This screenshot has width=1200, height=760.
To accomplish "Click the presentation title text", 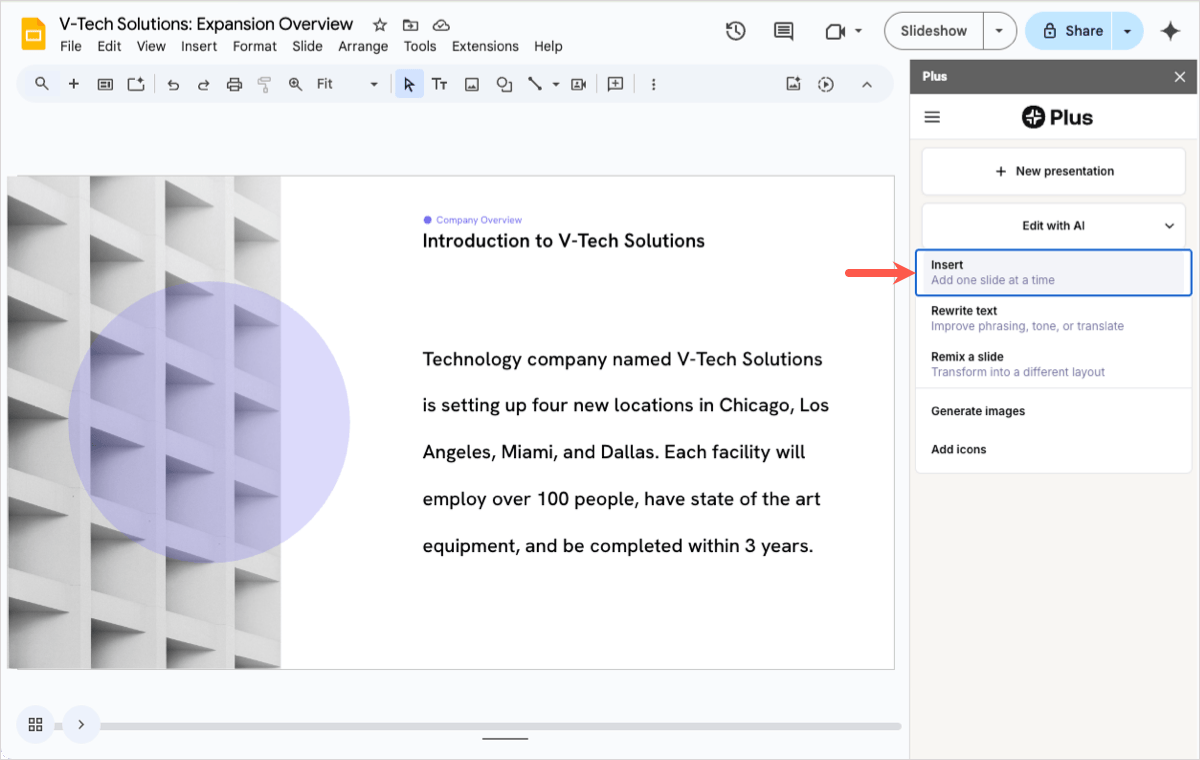I will [x=206, y=24].
